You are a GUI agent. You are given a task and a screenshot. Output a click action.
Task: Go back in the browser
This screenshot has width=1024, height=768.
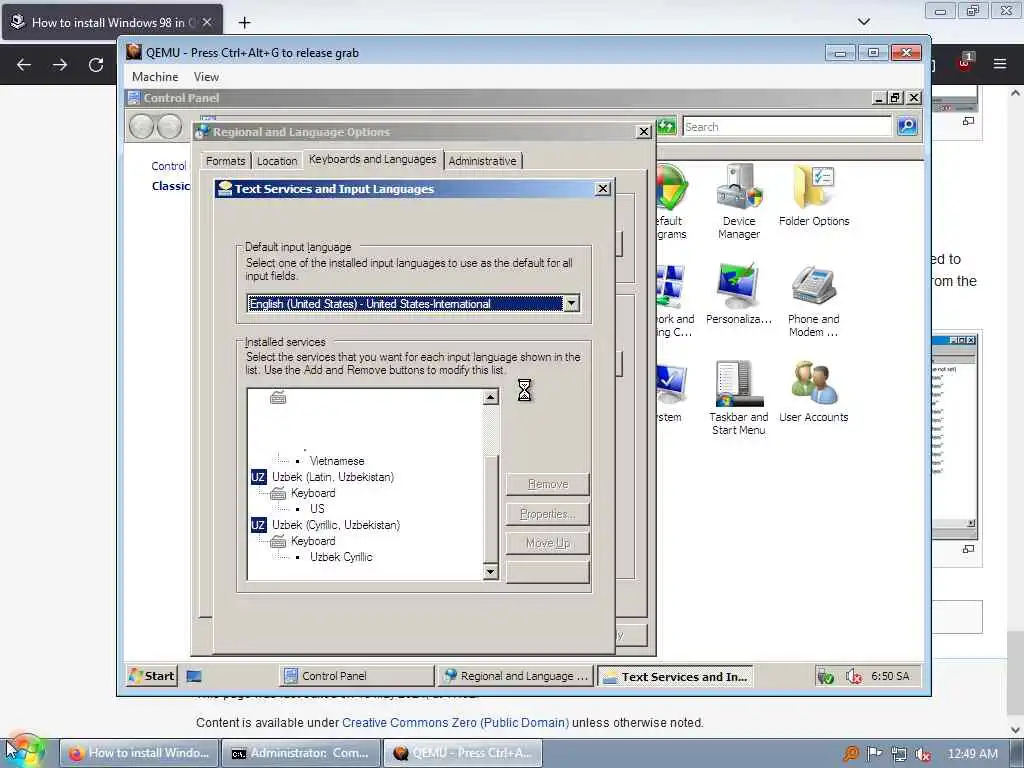[24, 65]
